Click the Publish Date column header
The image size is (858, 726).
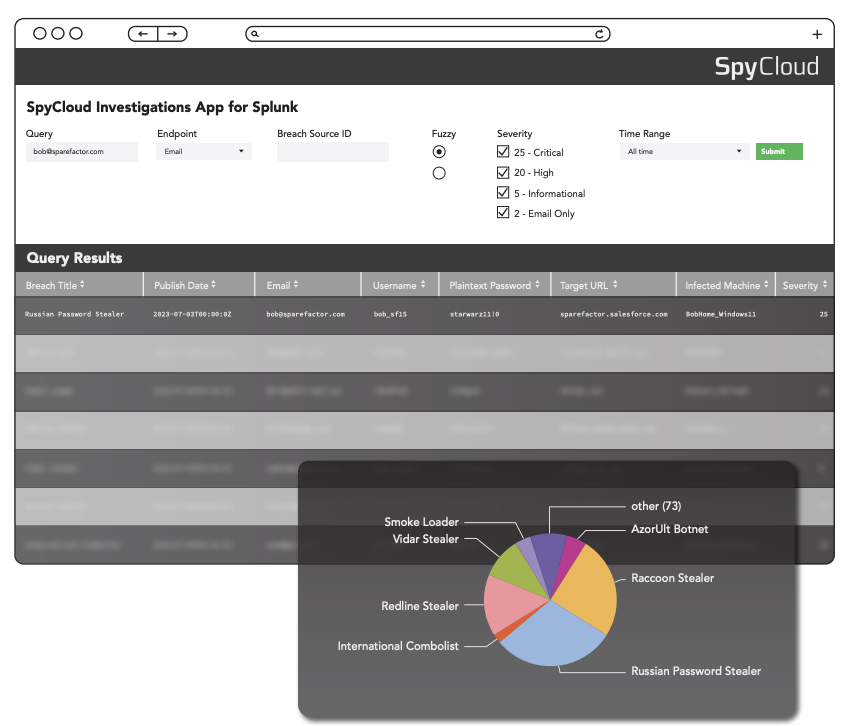click(199, 284)
